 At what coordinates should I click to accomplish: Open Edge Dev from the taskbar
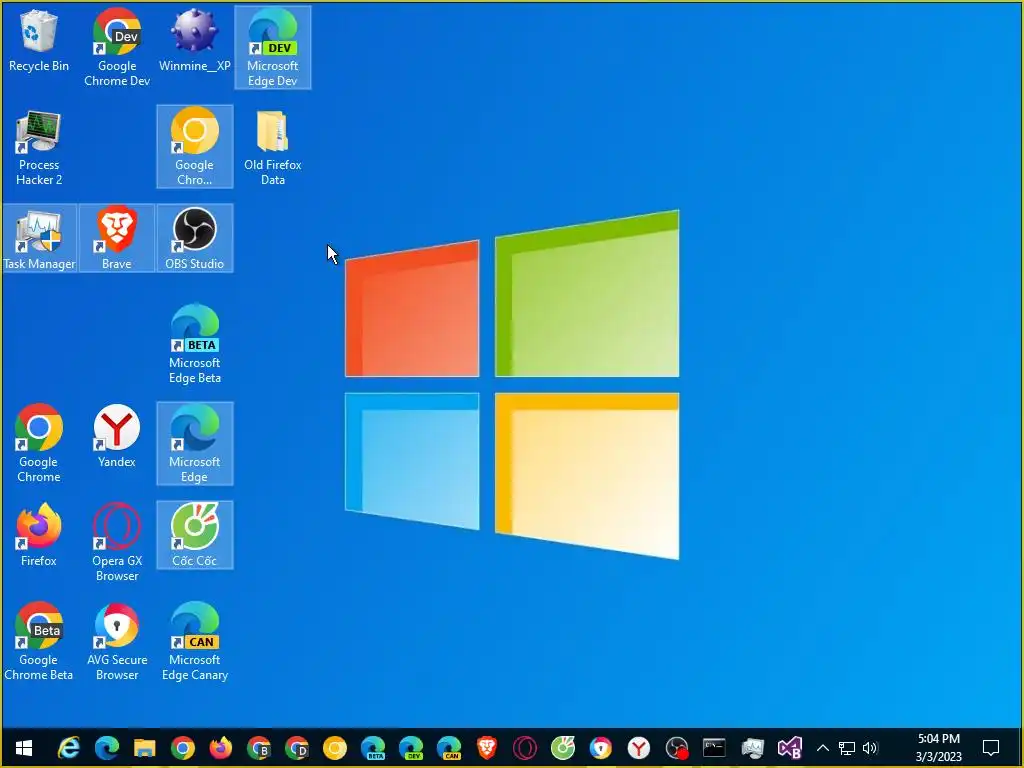(411, 748)
